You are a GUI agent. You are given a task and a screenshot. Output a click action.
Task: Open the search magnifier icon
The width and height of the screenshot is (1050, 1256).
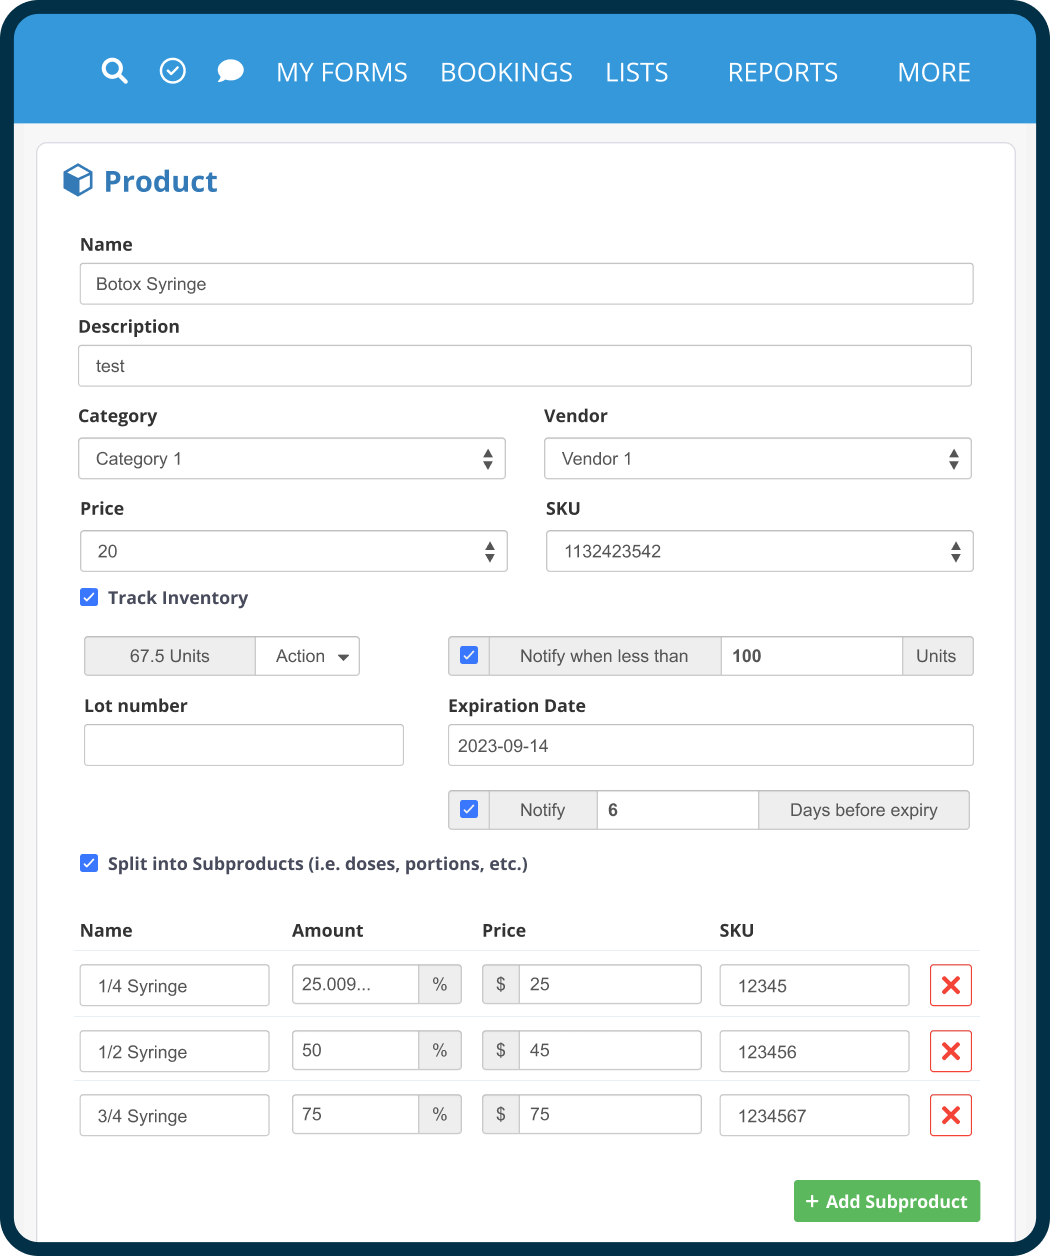click(114, 71)
